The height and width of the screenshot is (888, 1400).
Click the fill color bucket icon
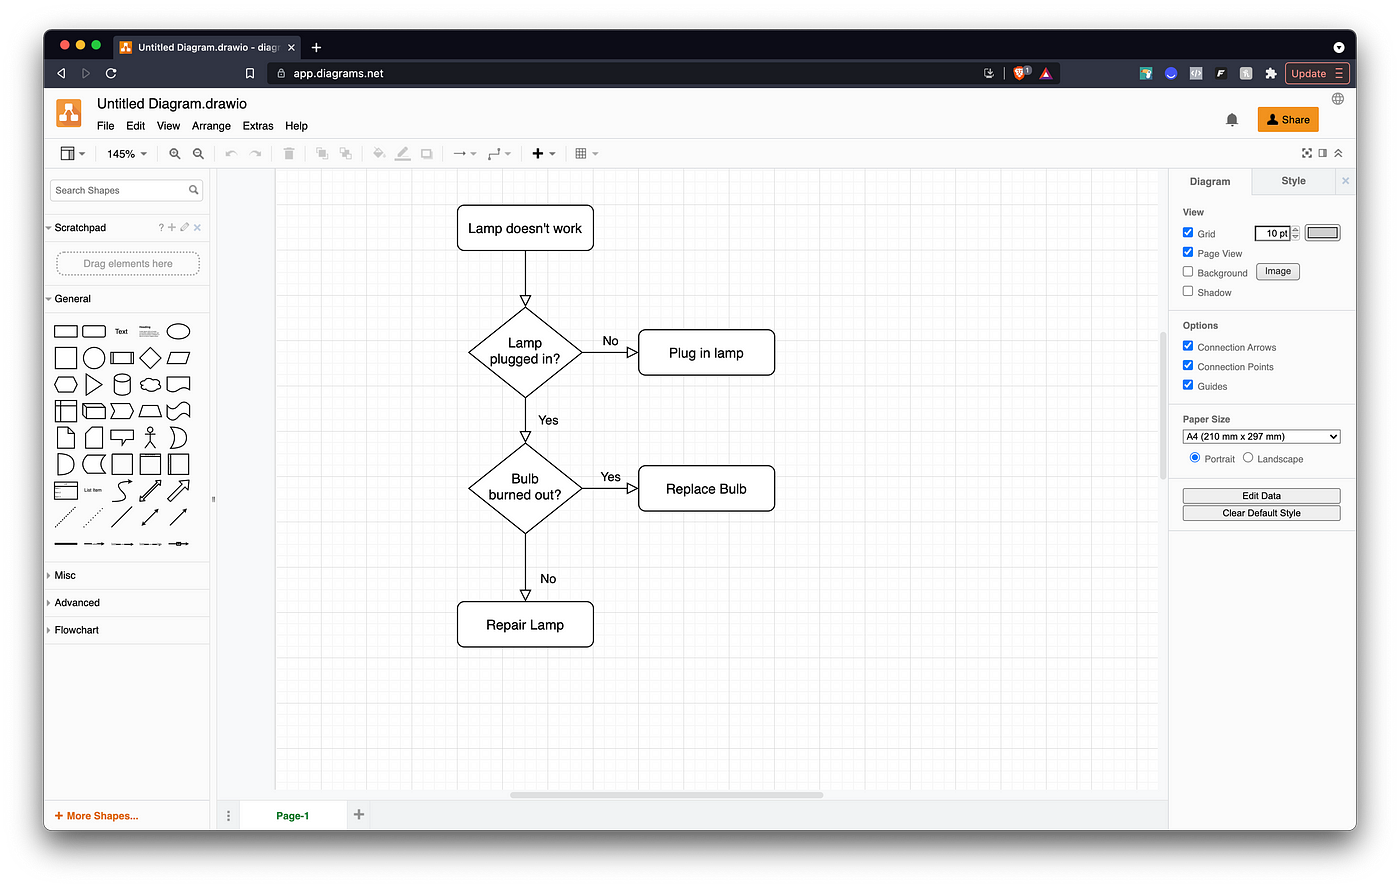(x=379, y=154)
